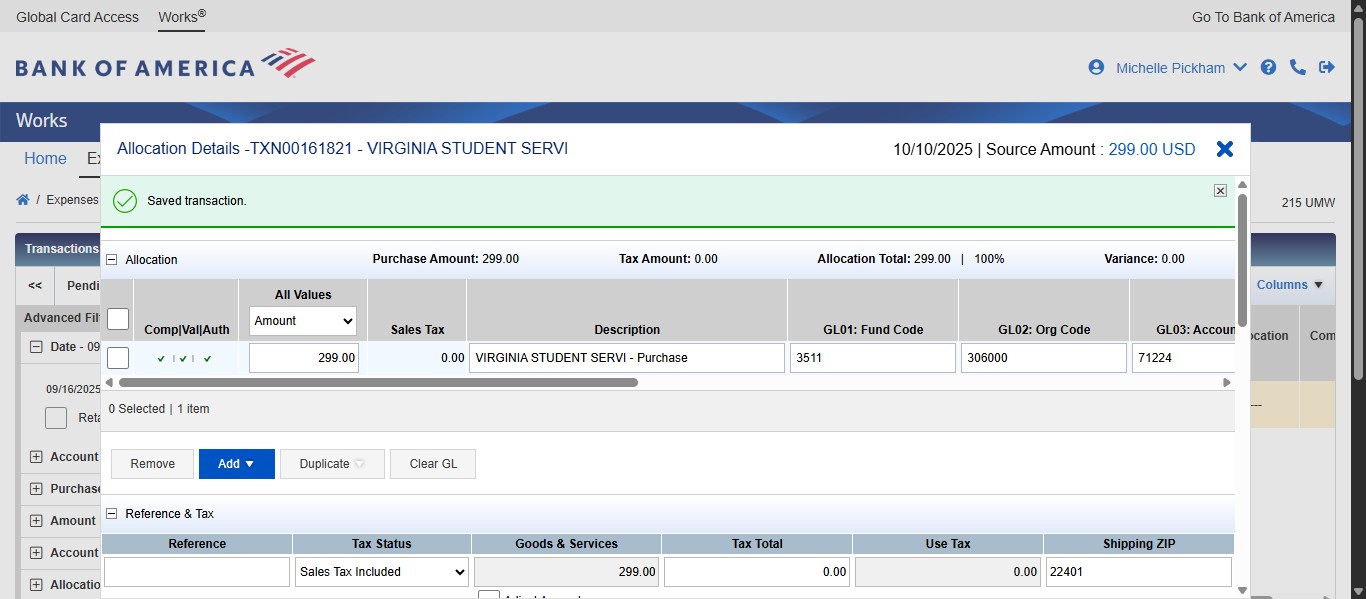
Task: Expand the Amount filter section
Action: [35, 520]
